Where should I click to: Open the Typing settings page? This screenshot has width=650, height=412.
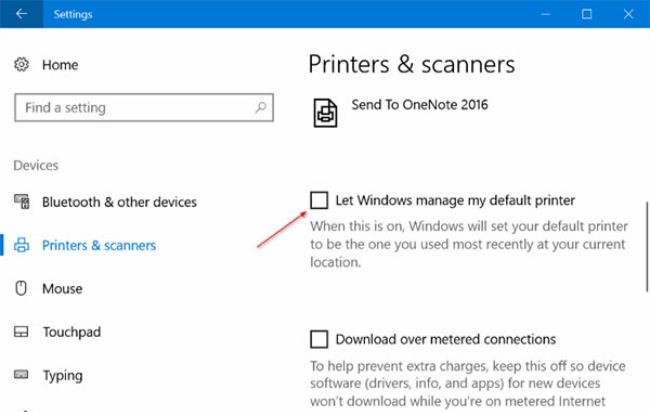tap(63, 375)
